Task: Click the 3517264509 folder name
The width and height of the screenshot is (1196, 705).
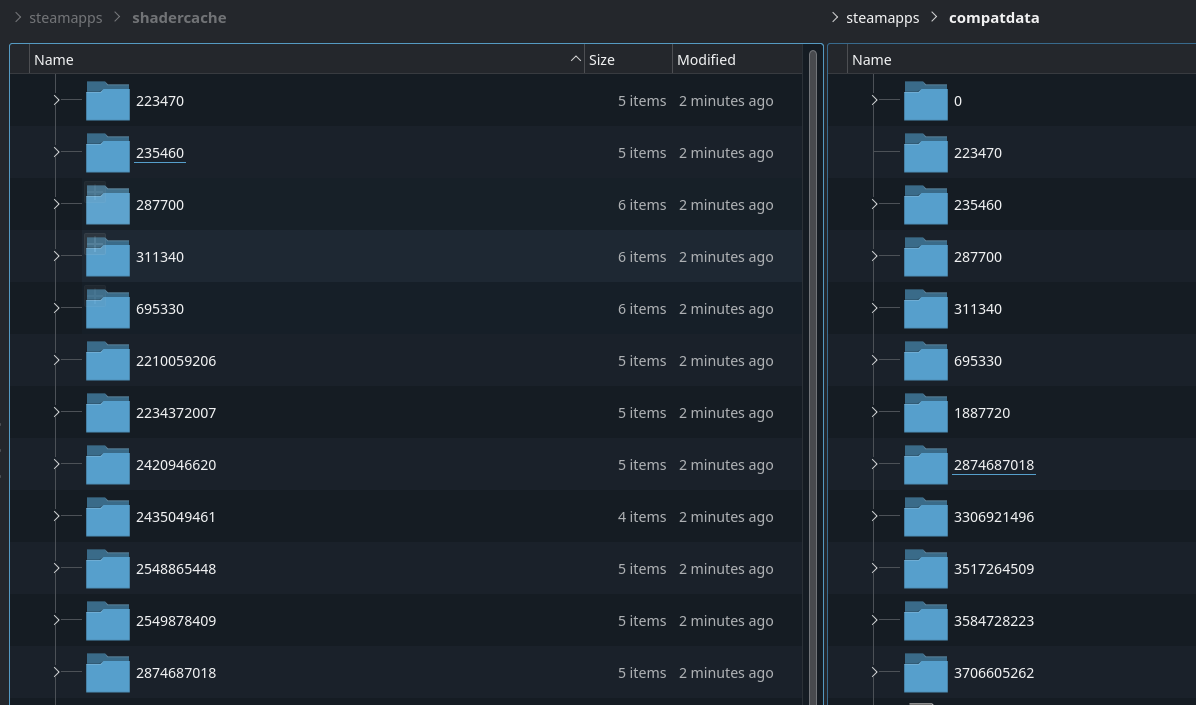Action: click(994, 568)
